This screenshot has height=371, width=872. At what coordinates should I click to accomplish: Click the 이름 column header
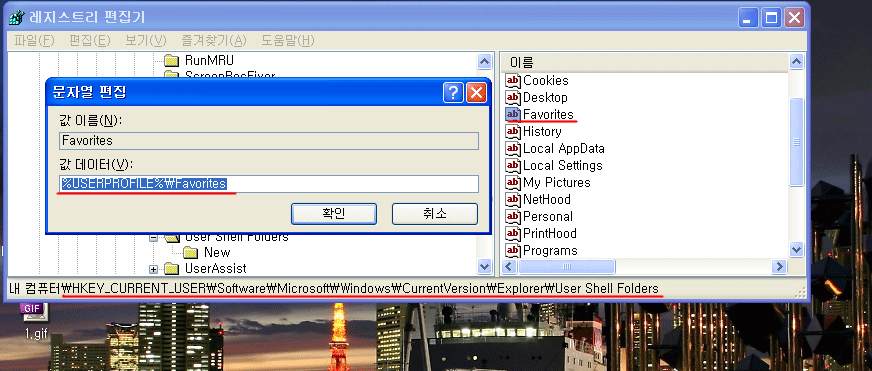[x=644, y=63]
